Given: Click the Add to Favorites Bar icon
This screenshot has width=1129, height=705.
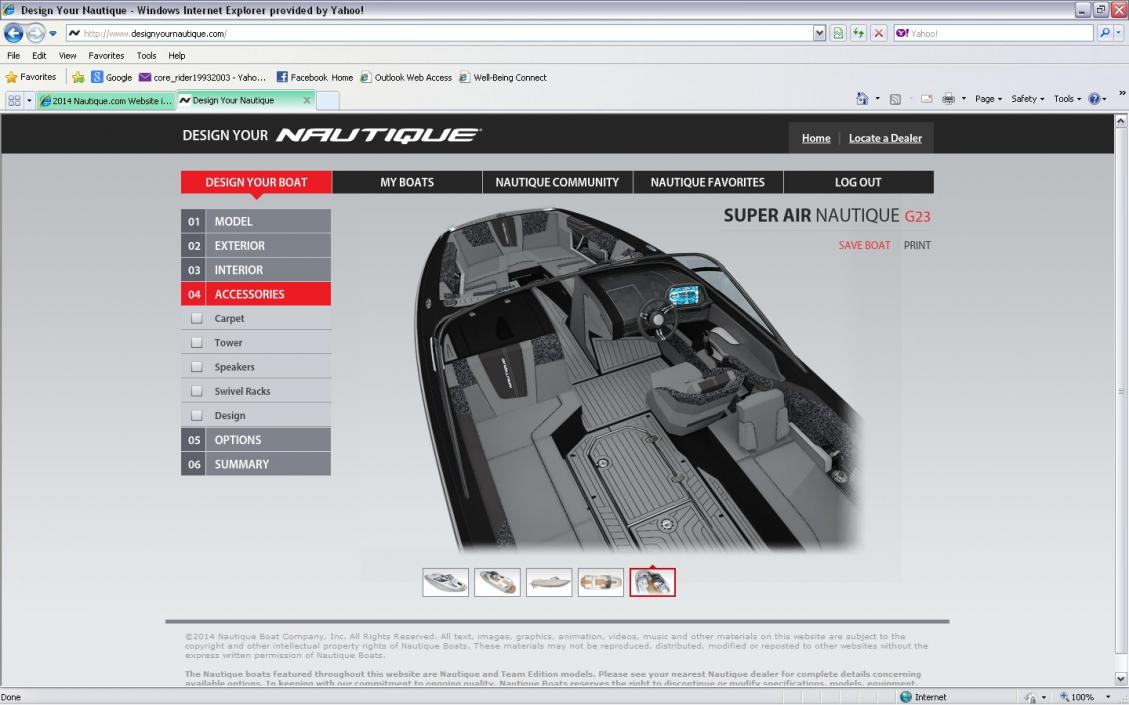Looking at the screenshot, I should [78, 77].
